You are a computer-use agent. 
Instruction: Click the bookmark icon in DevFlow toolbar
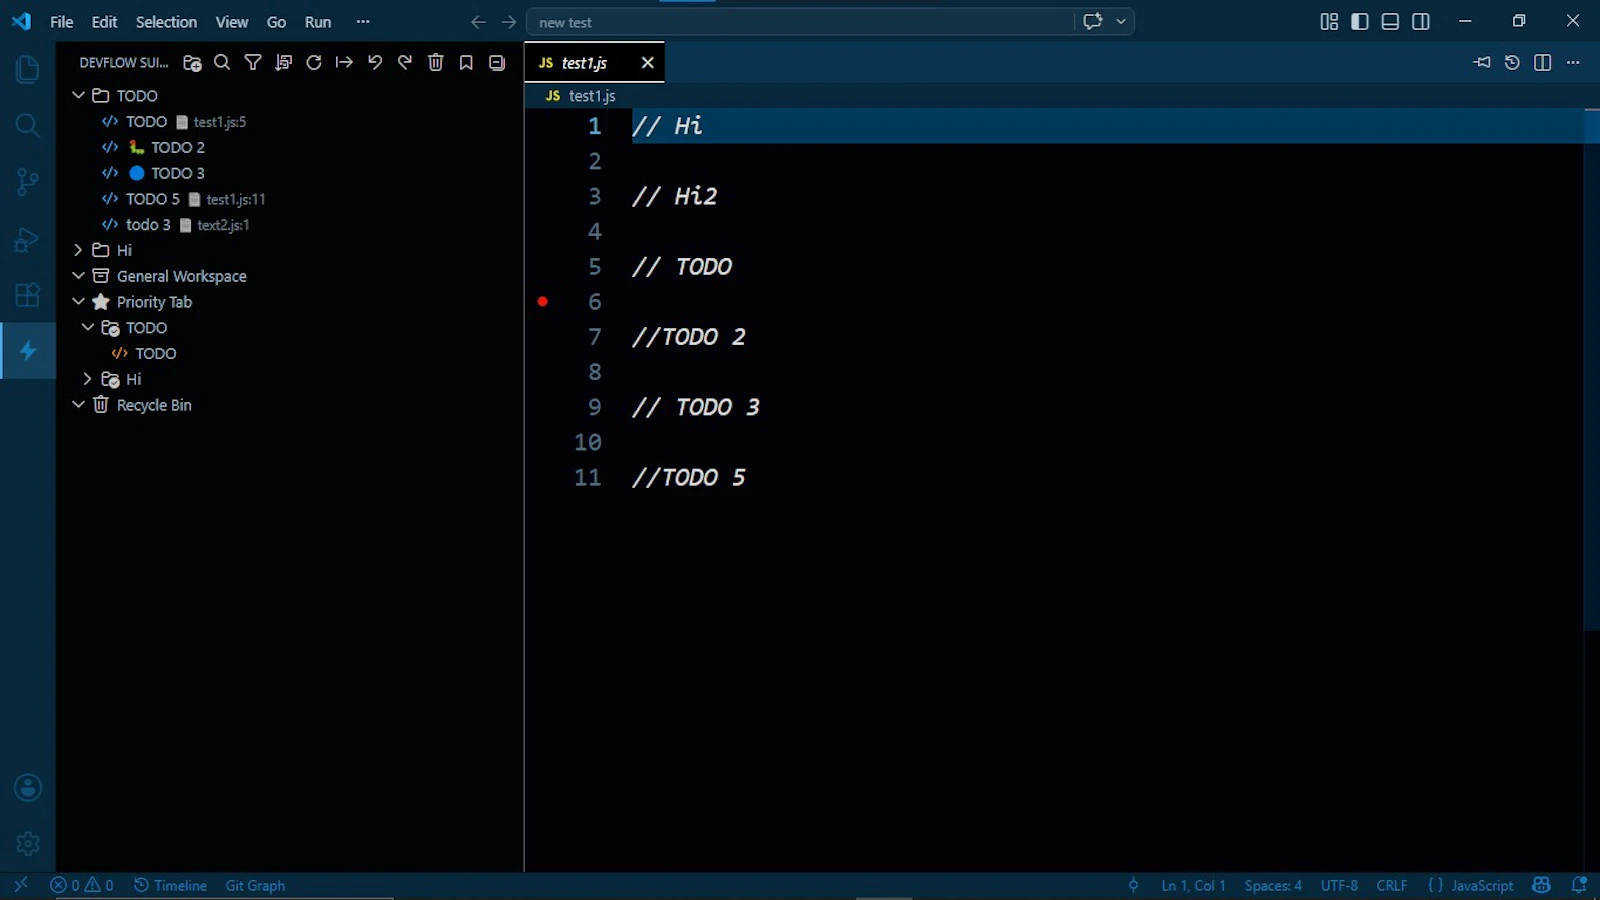pos(466,63)
